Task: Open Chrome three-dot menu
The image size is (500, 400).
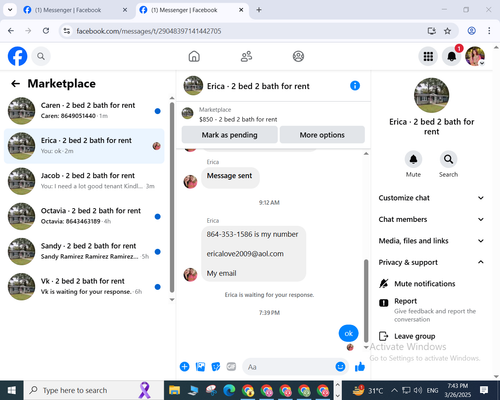Action: [x=489, y=31]
